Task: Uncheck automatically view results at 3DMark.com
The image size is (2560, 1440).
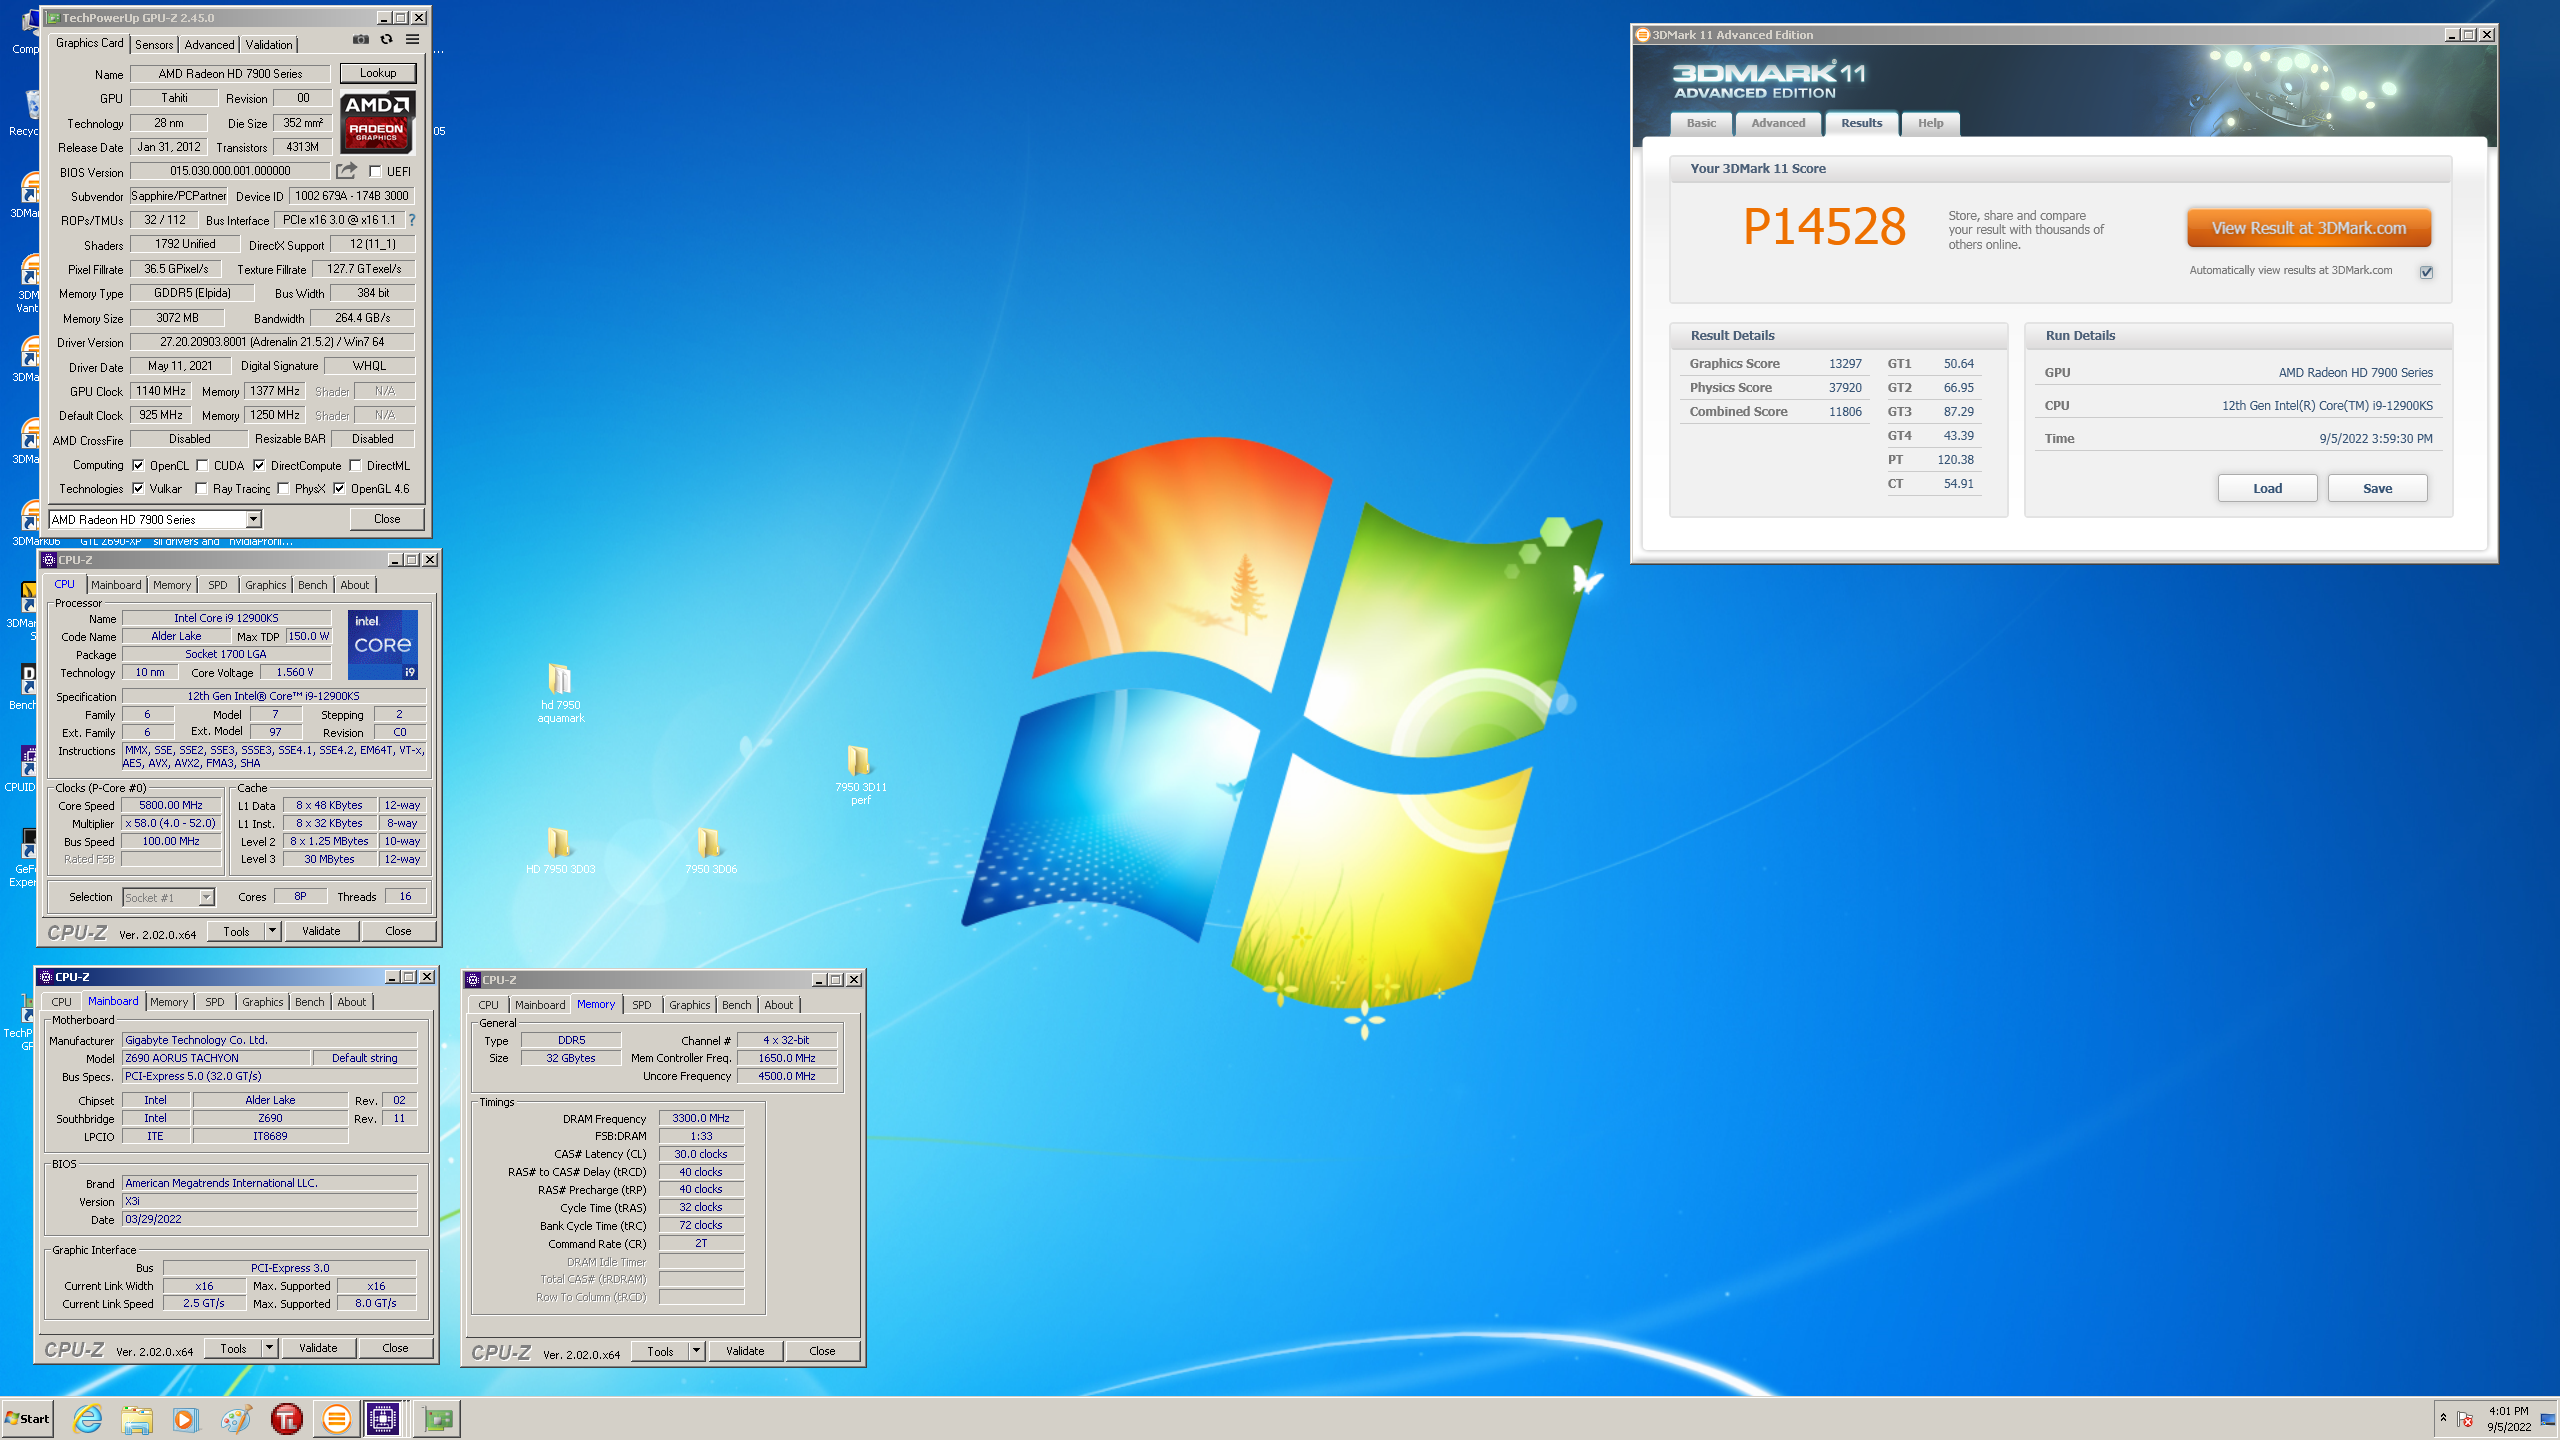Action: pyautogui.click(x=2426, y=272)
